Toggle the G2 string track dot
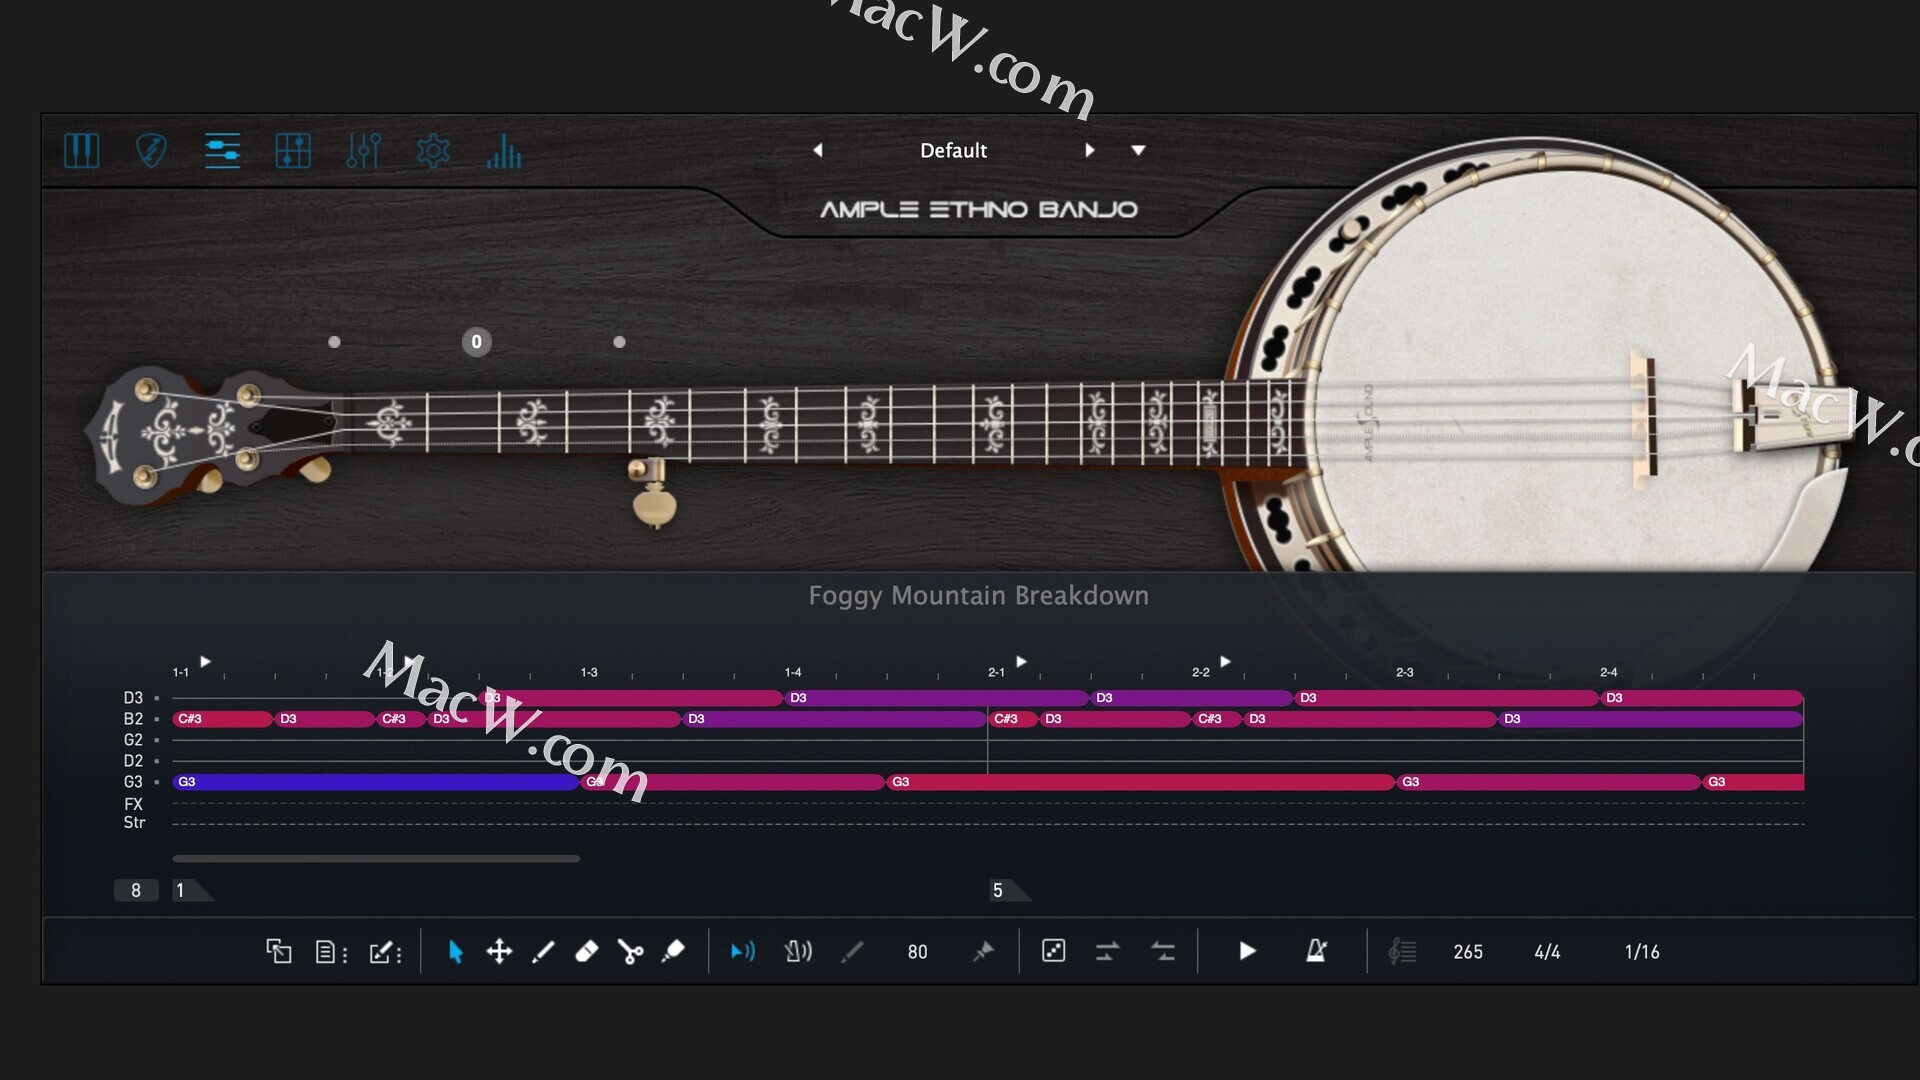 [157, 740]
